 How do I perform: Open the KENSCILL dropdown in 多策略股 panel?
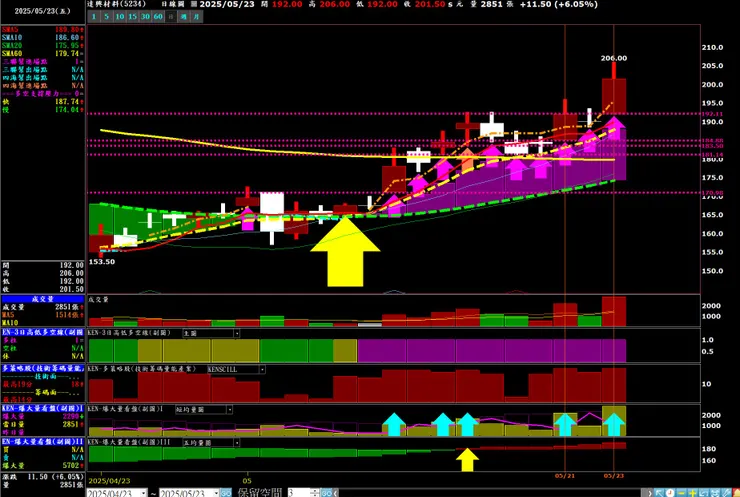point(262,369)
